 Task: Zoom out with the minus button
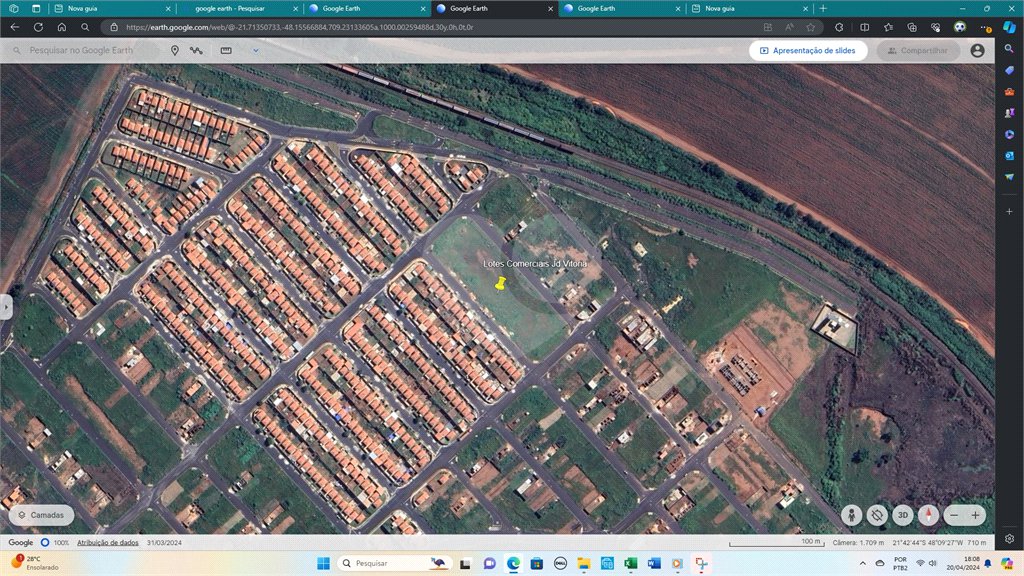(954, 515)
